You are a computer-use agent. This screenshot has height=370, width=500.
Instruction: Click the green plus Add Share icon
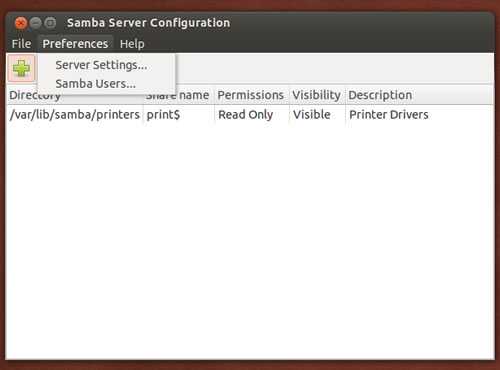(x=21, y=68)
